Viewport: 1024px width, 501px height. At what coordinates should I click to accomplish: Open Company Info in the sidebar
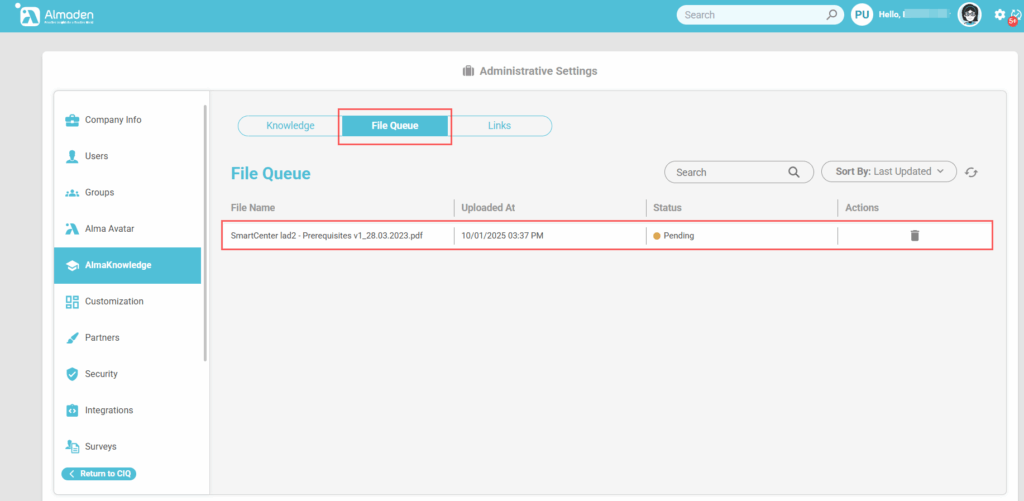[x=112, y=120]
